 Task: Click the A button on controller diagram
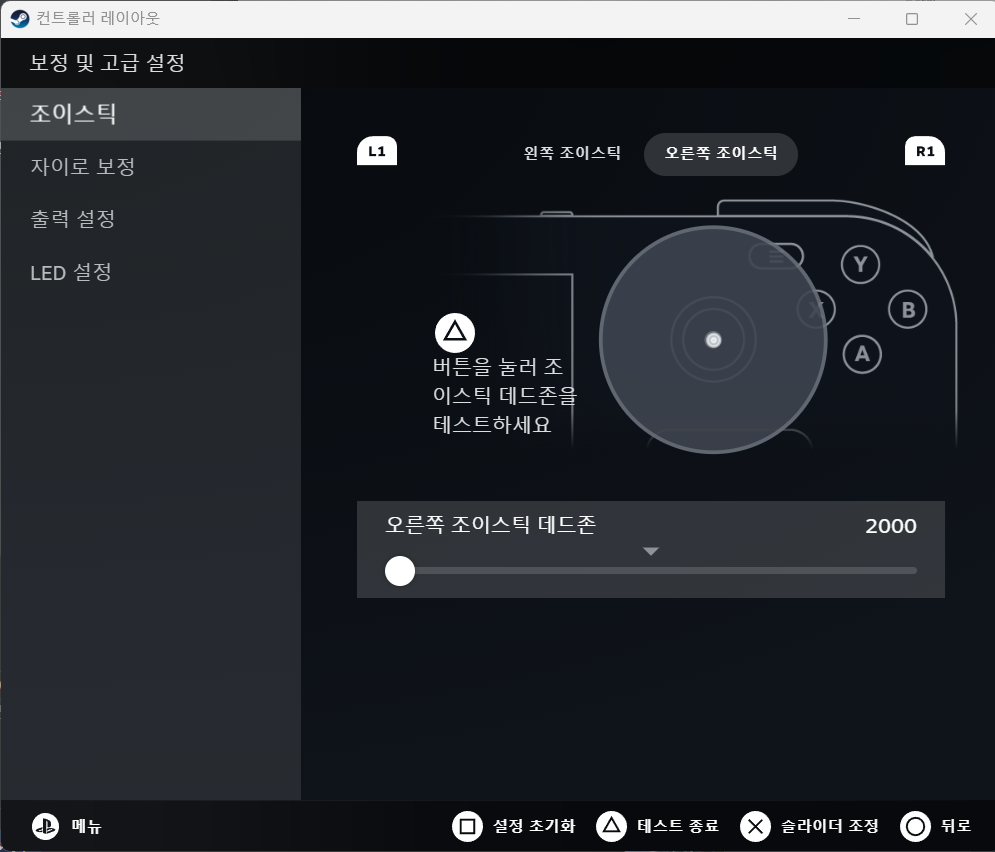[862, 353]
